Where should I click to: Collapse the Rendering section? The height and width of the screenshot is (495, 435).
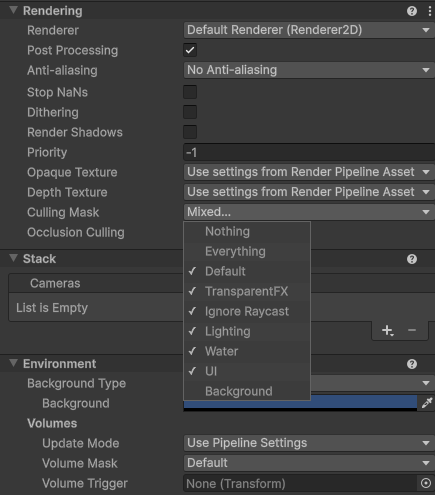click(x=13, y=10)
